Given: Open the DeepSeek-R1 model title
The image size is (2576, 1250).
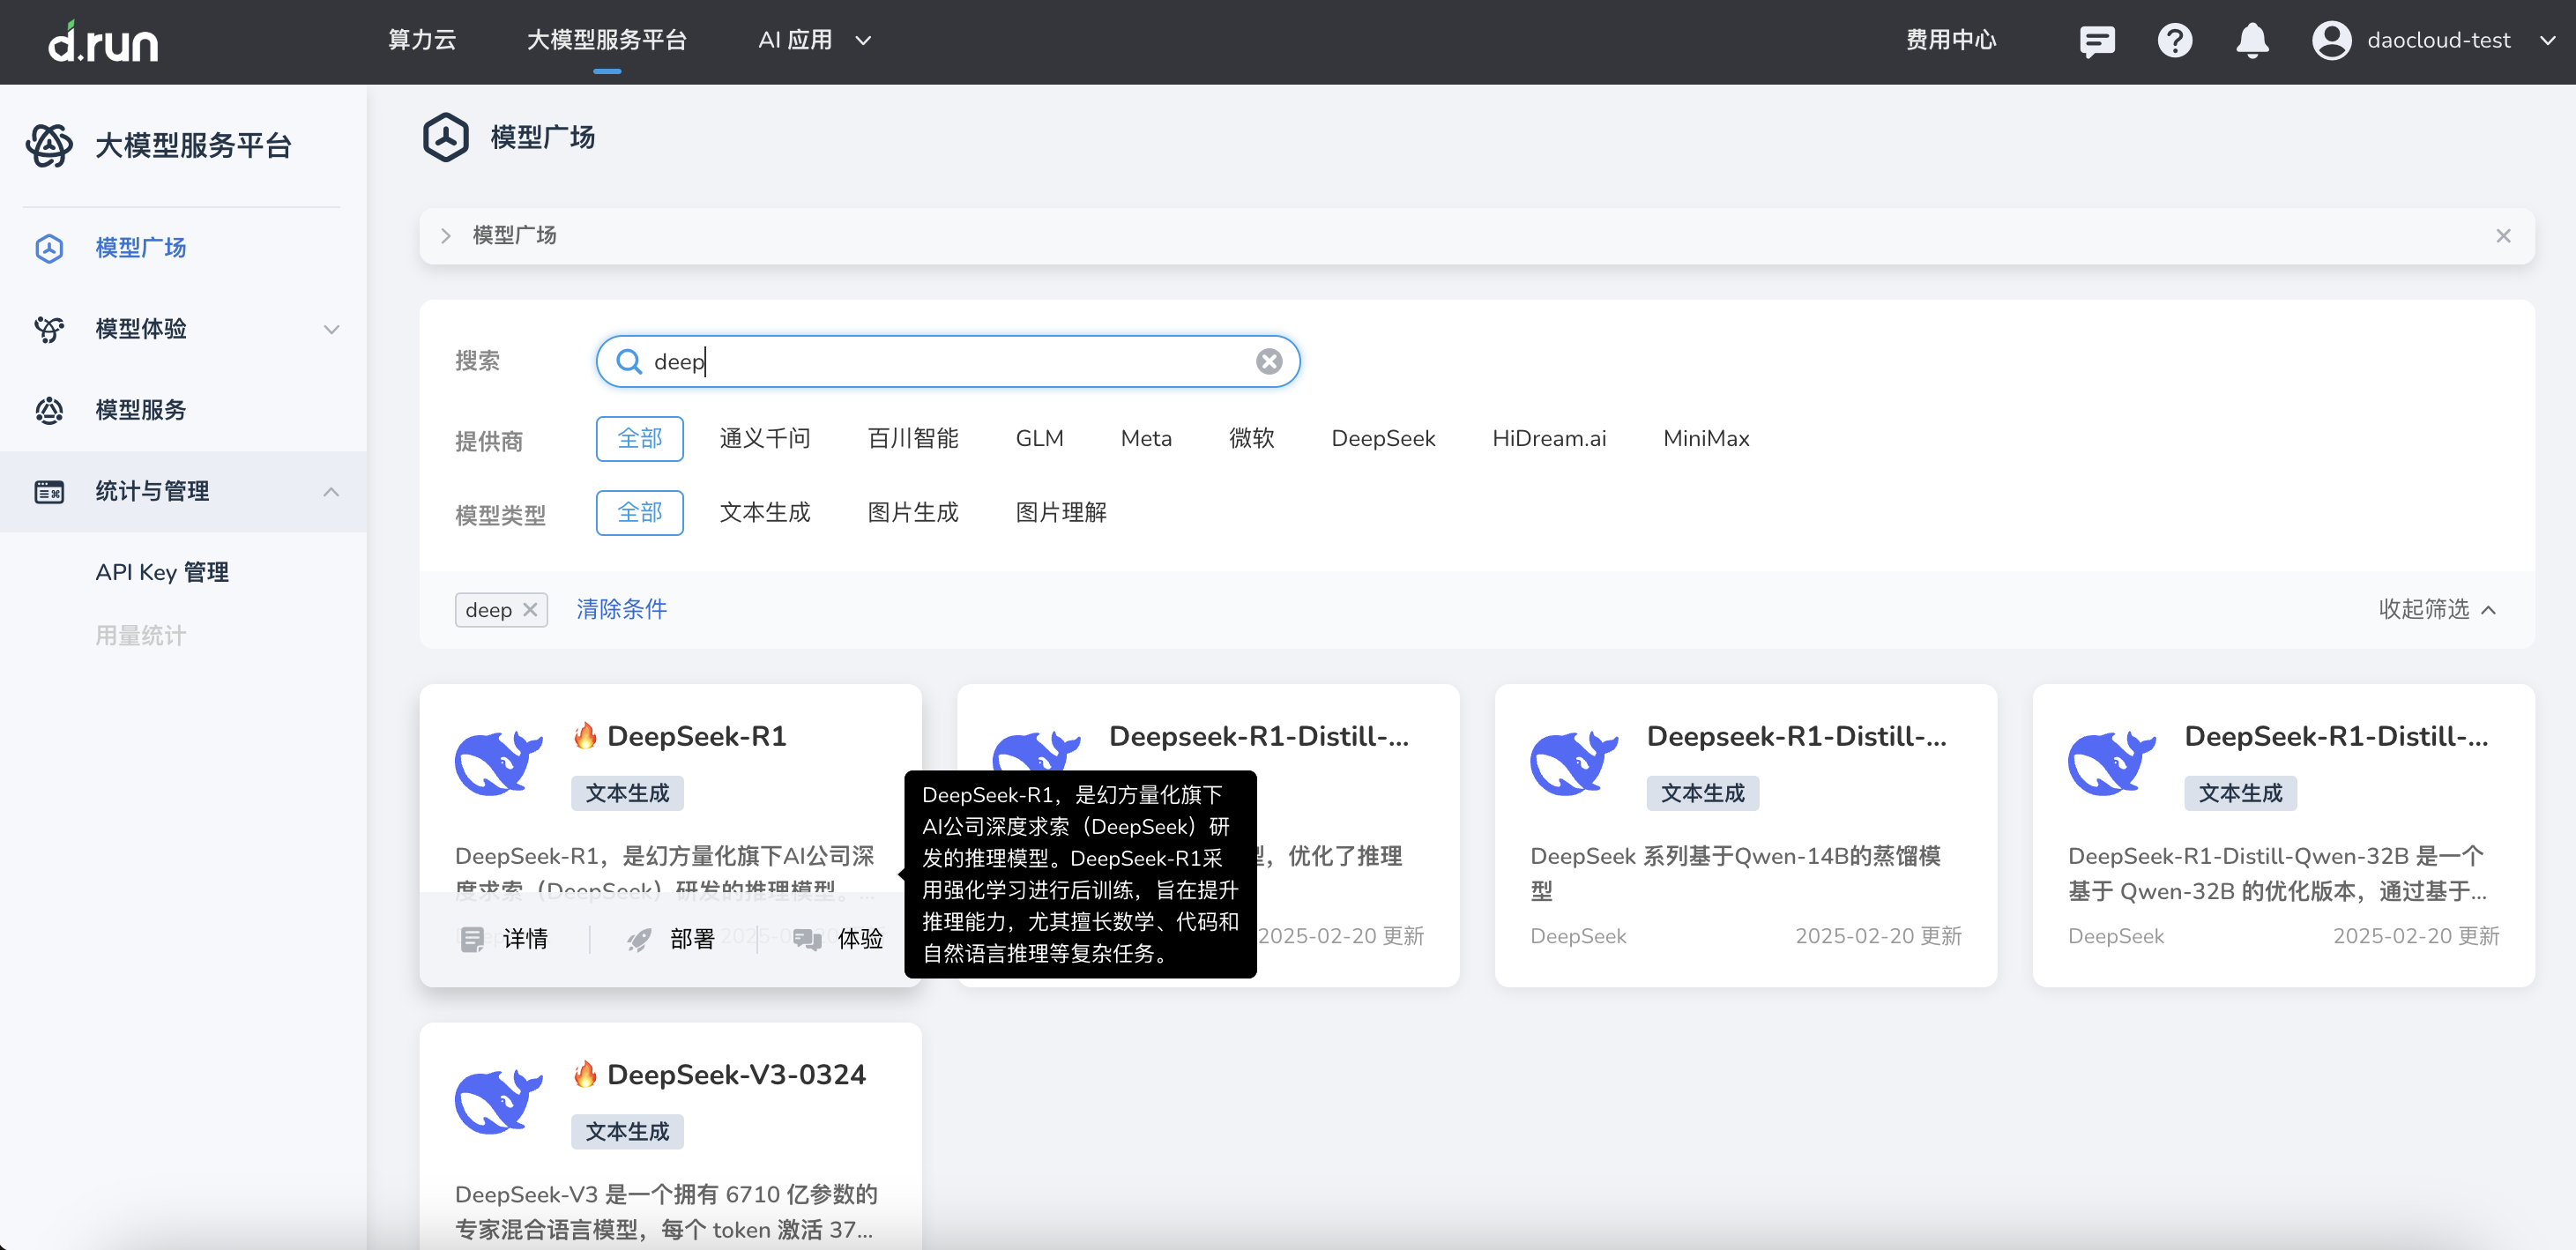Looking at the screenshot, I should tap(697, 736).
